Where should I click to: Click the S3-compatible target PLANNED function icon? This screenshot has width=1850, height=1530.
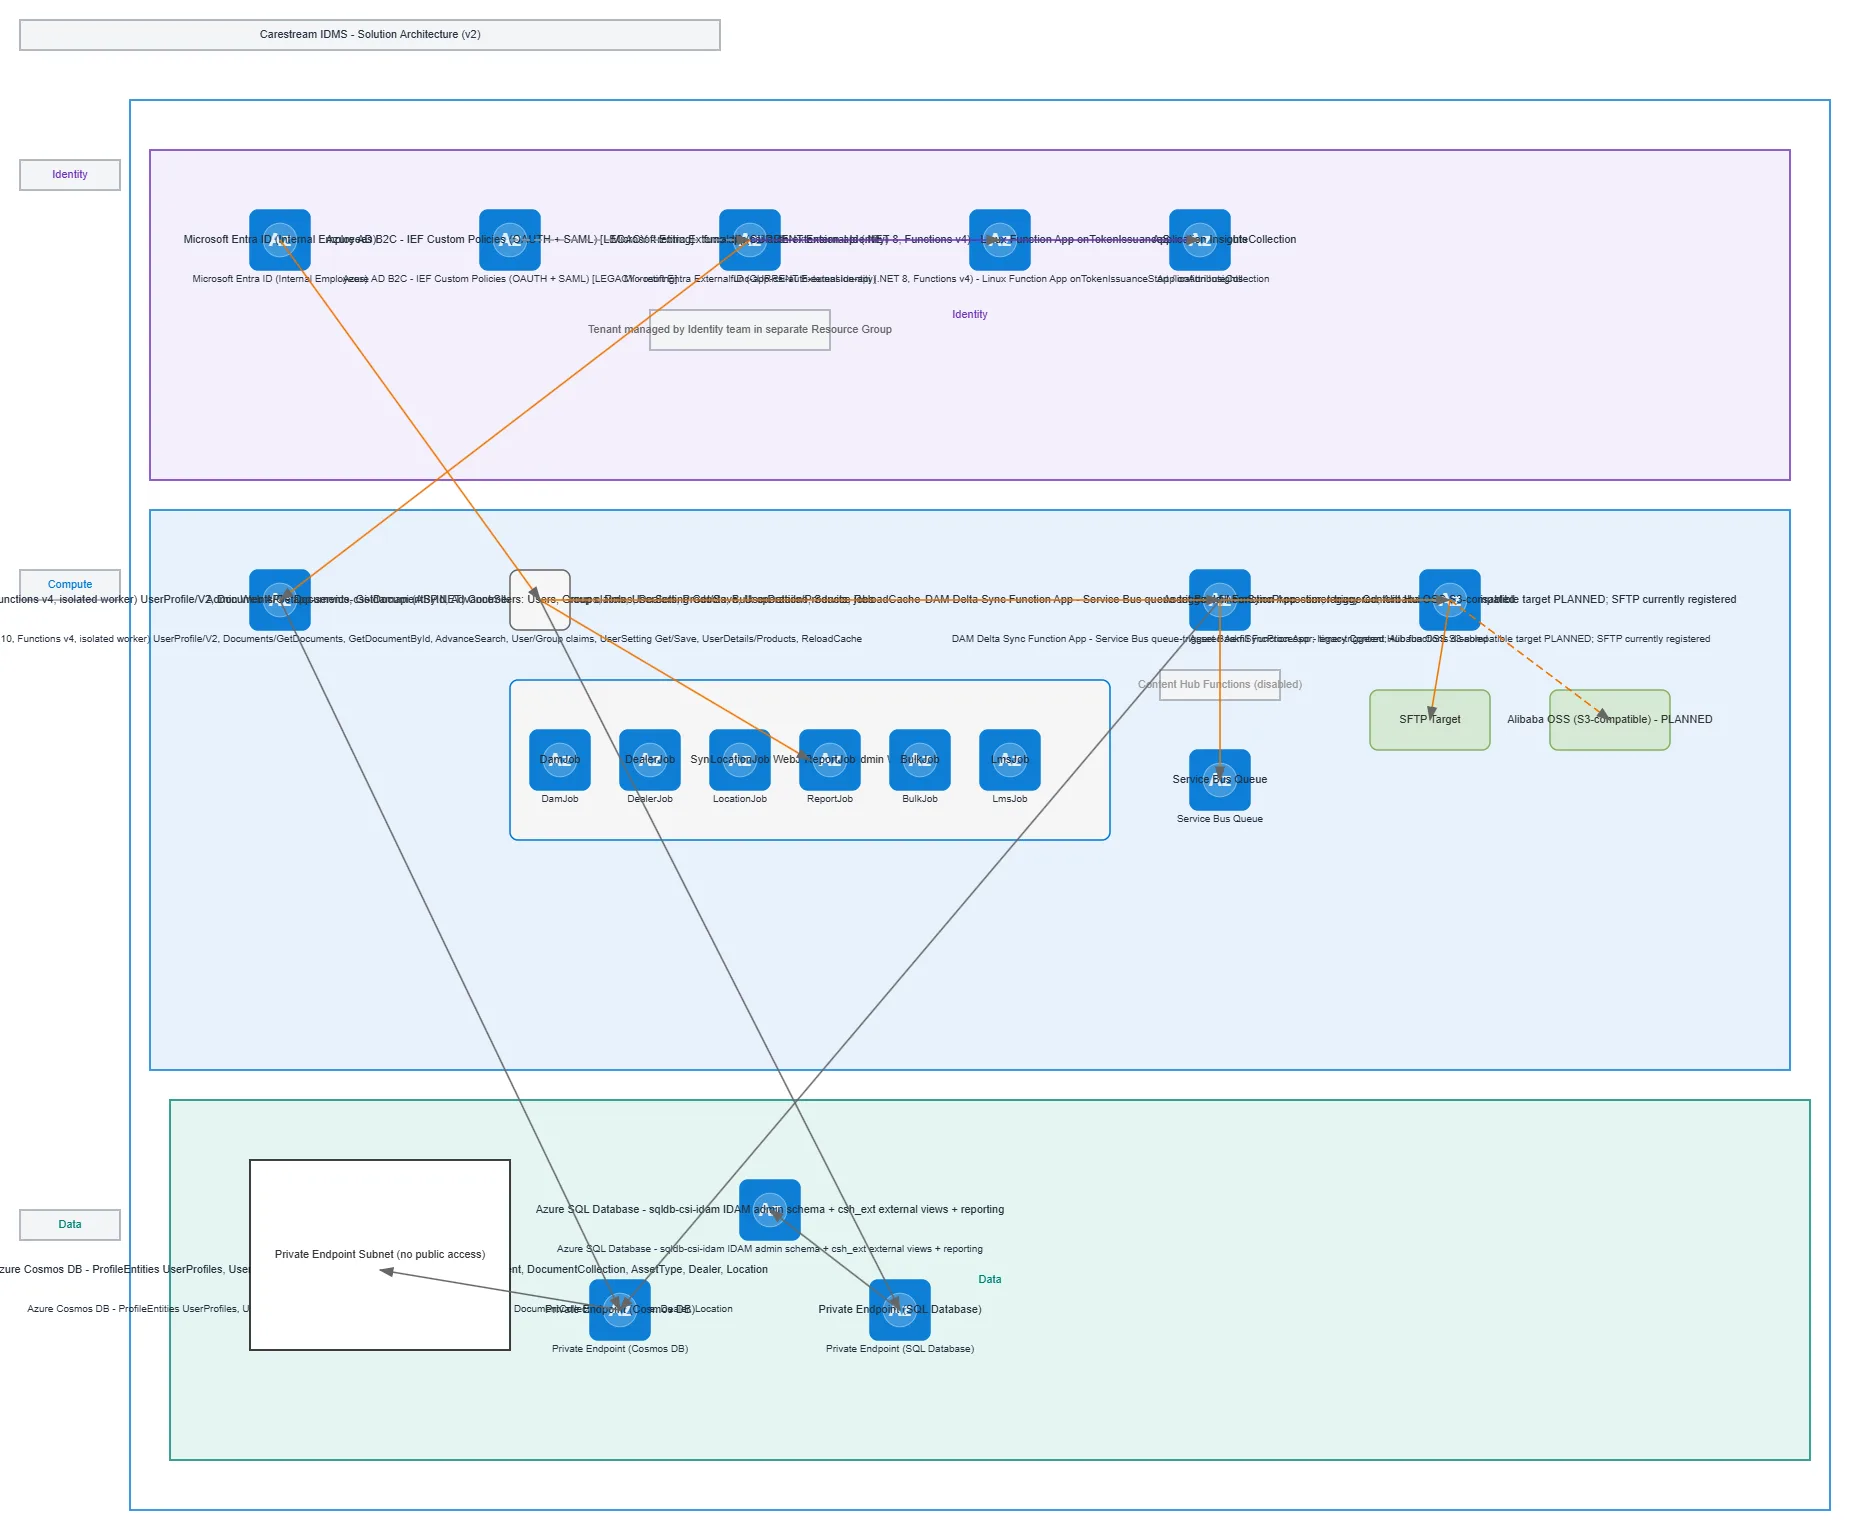1450,600
